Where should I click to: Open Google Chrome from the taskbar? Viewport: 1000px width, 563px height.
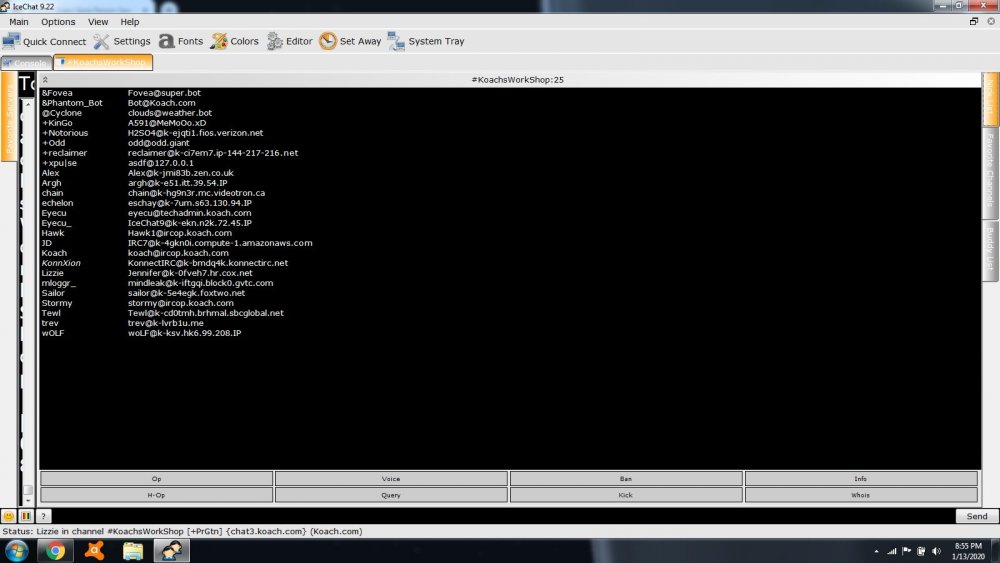55,550
